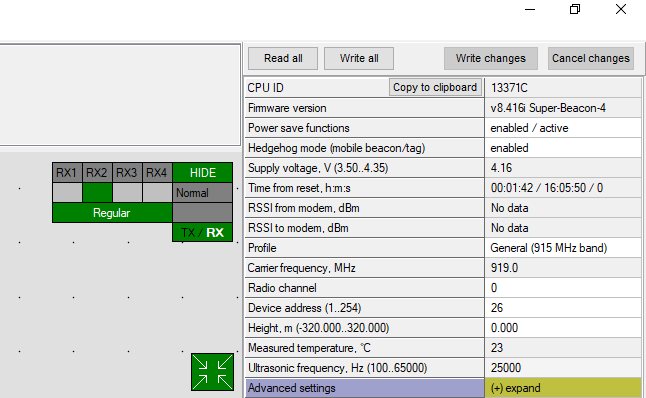Viewport: 646px width, 398px height.
Task: Select the Advanced settings row label
Action: point(365,388)
